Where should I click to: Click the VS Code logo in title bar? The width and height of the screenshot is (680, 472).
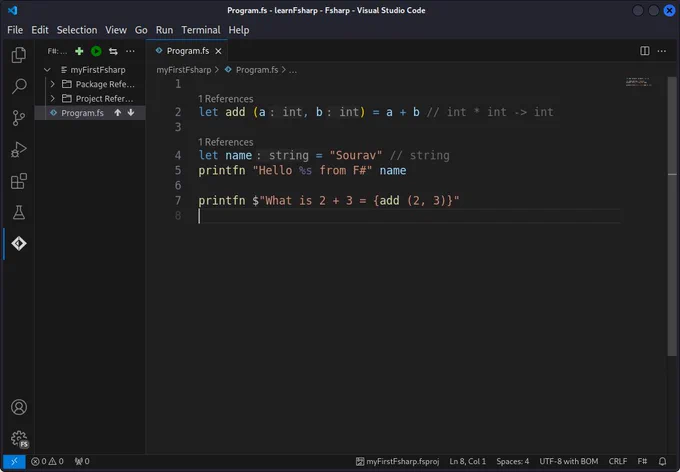[x=13, y=10]
